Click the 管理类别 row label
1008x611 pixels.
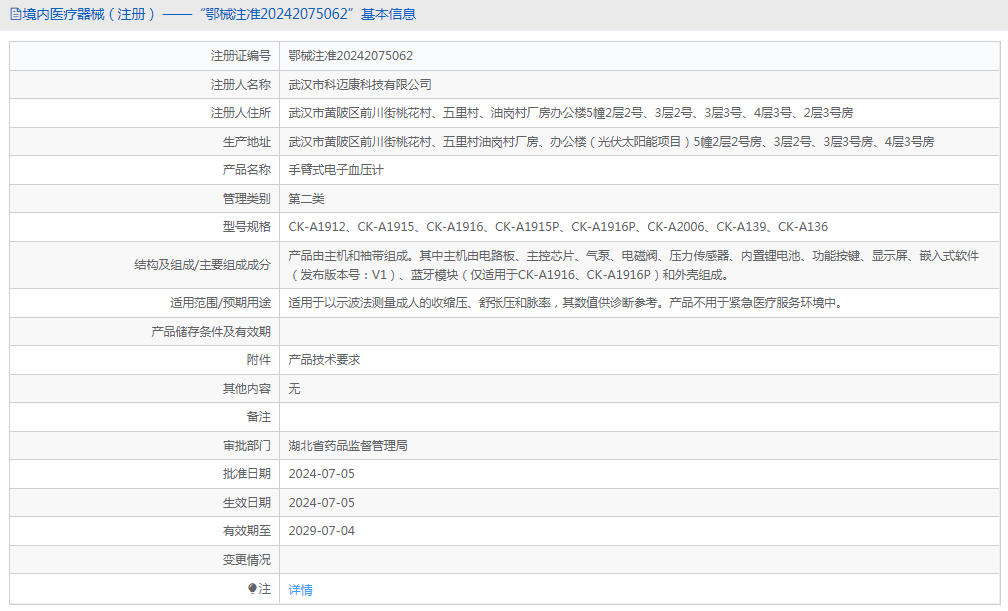coord(246,199)
